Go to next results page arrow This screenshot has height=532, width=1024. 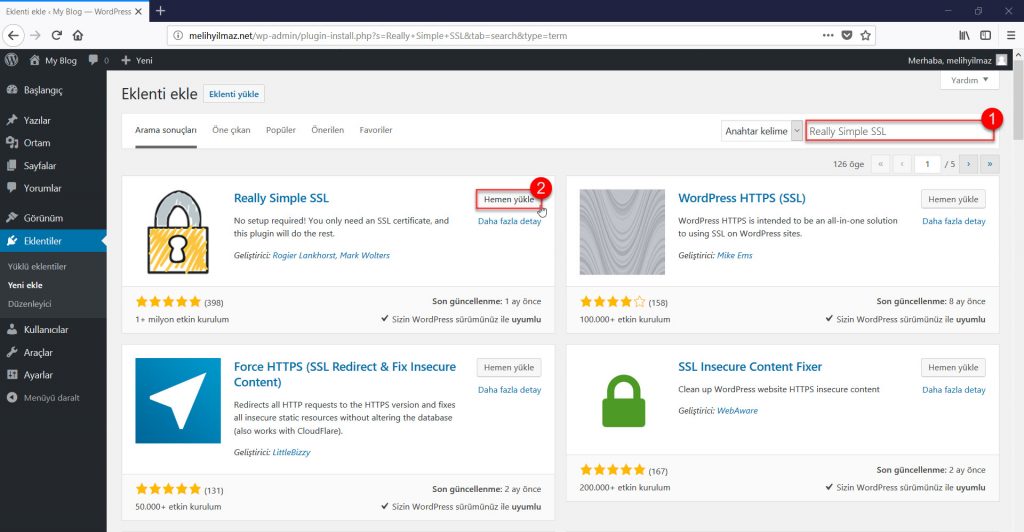968,164
